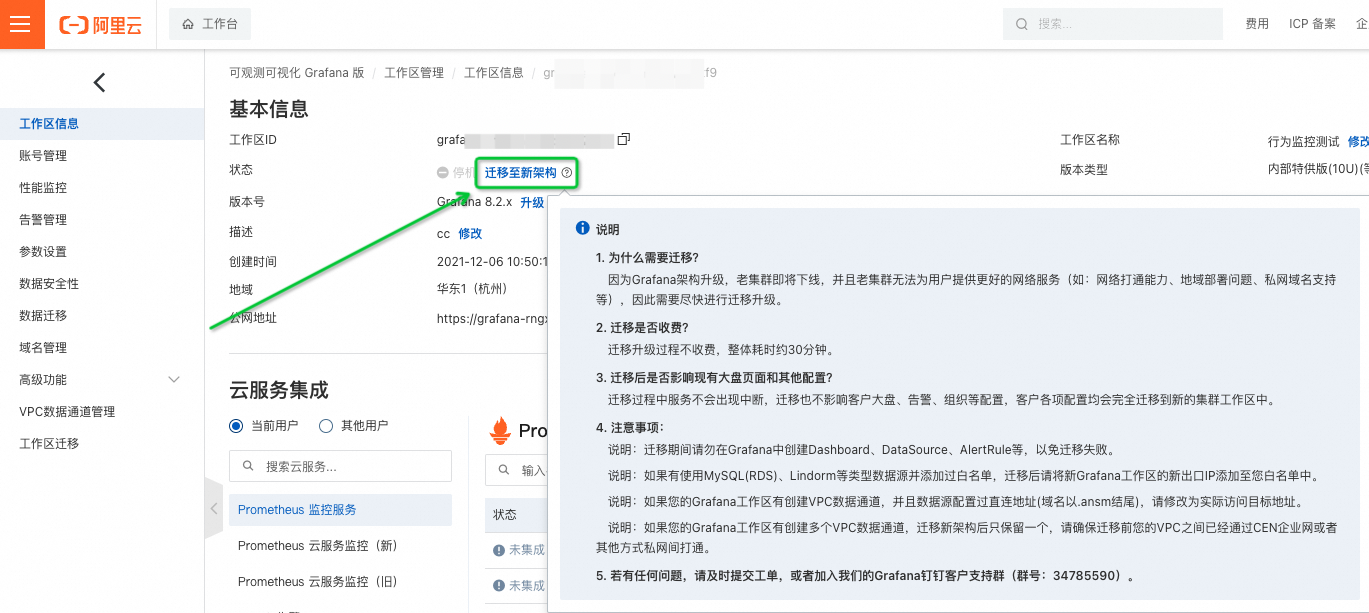Image resolution: width=1369 pixels, height=613 pixels.
Task: Click the info icon beside 说明
Action: (x=582, y=229)
